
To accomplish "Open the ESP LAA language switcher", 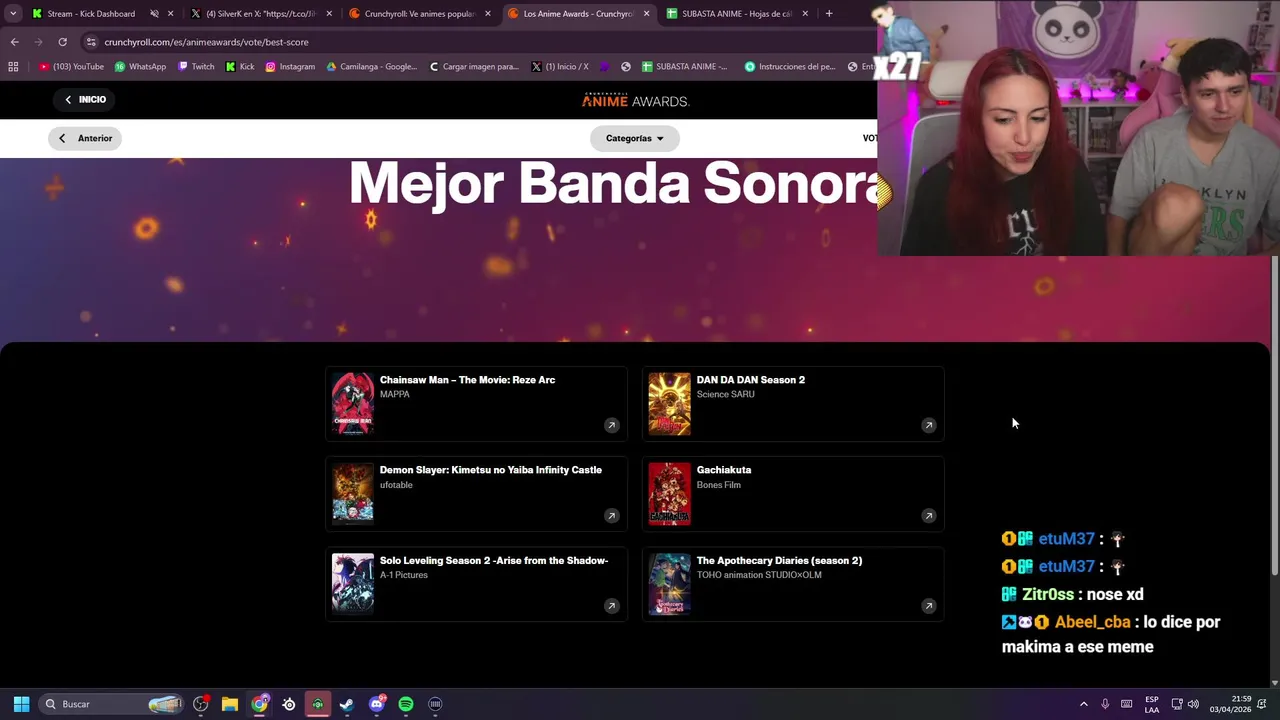I will 1152,704.
